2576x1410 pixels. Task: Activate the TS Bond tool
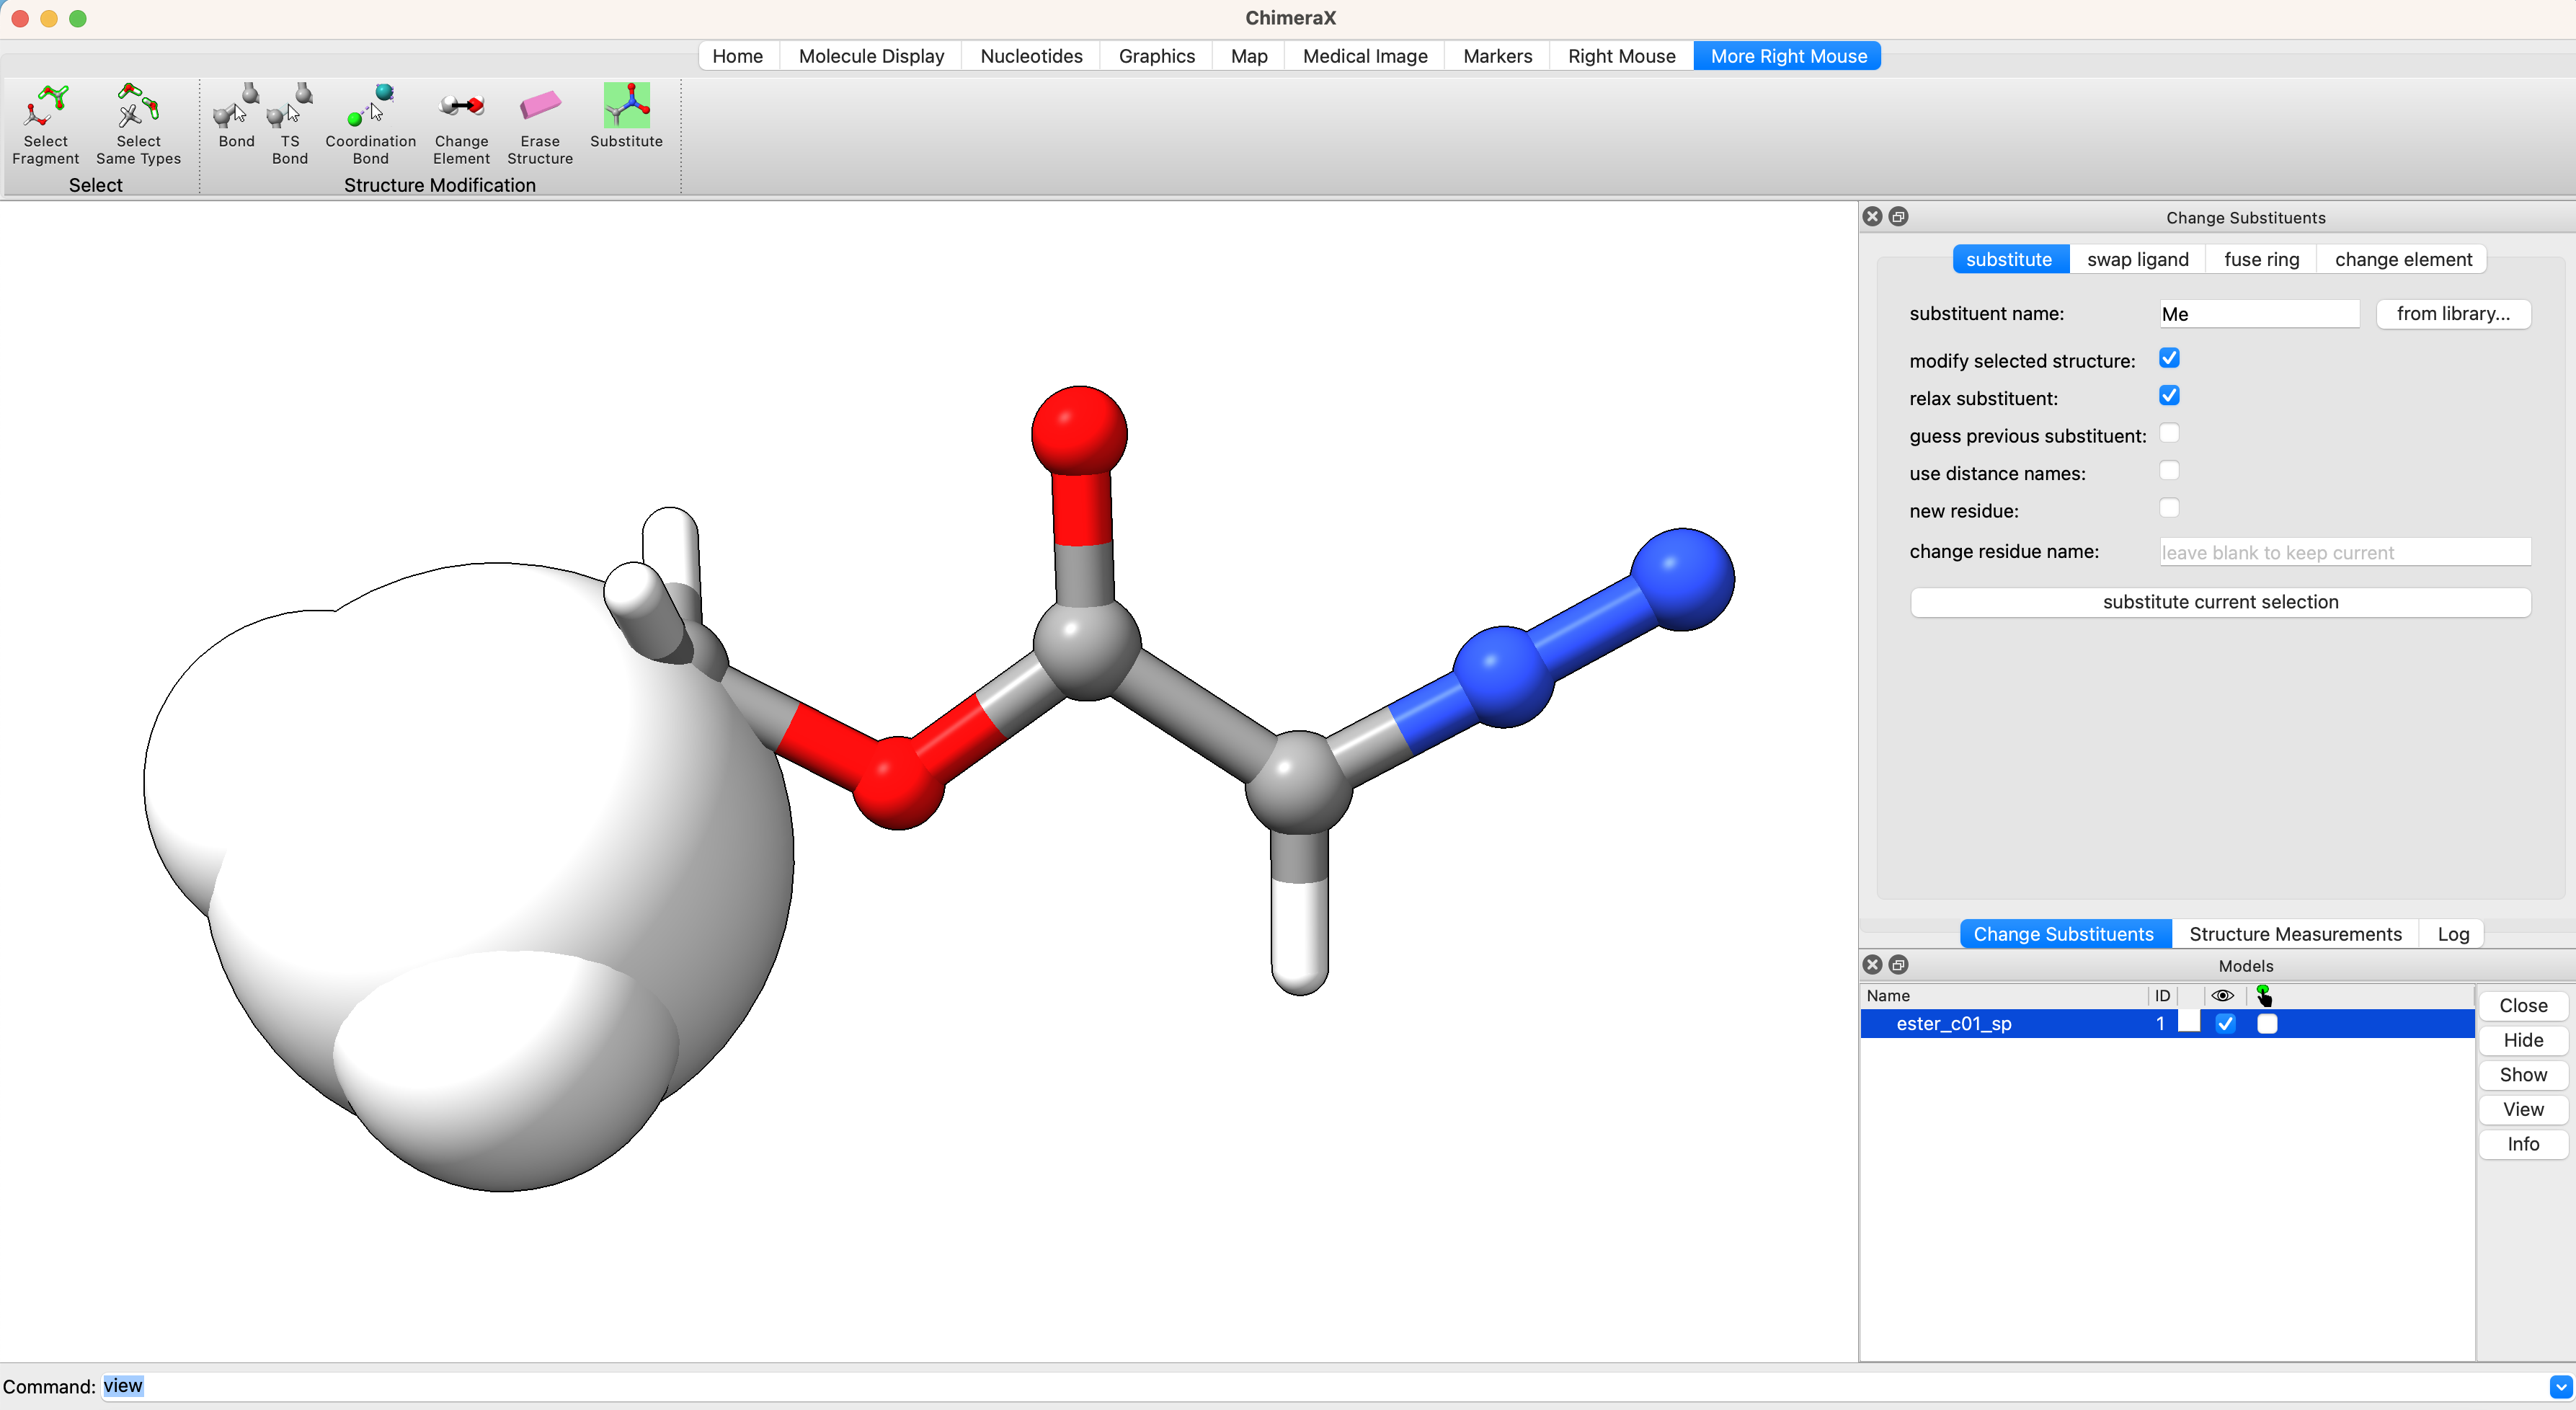pyautogui.click(x=290, y=124)
